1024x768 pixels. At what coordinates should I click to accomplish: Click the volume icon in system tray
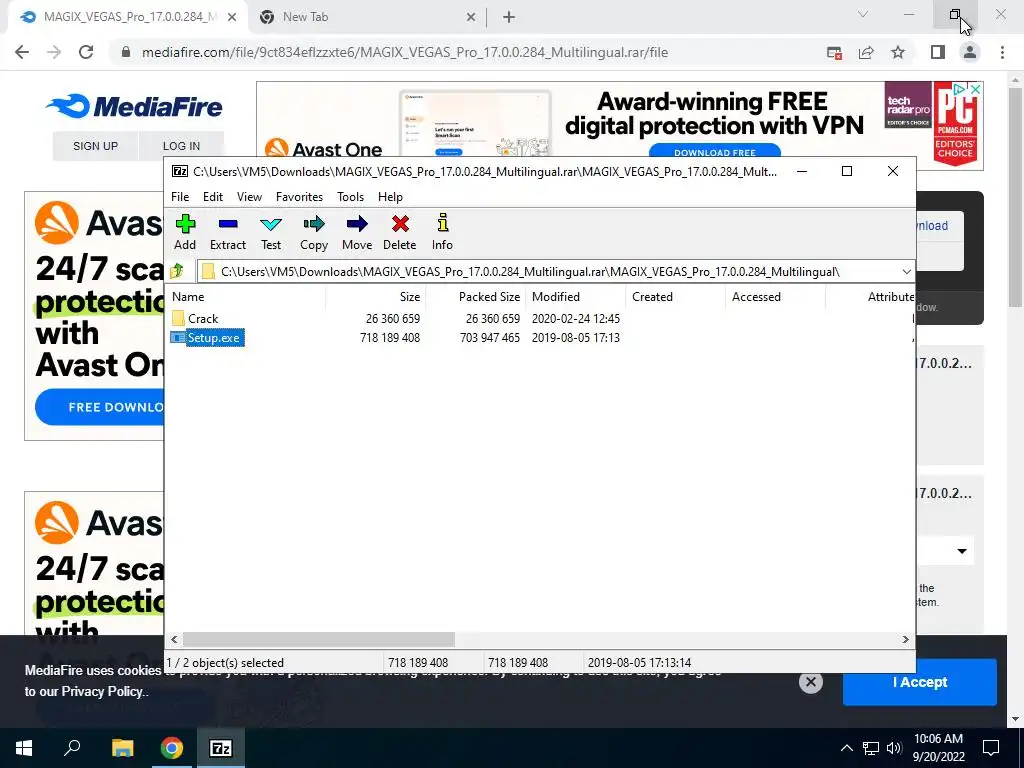(x=894, y=748)
